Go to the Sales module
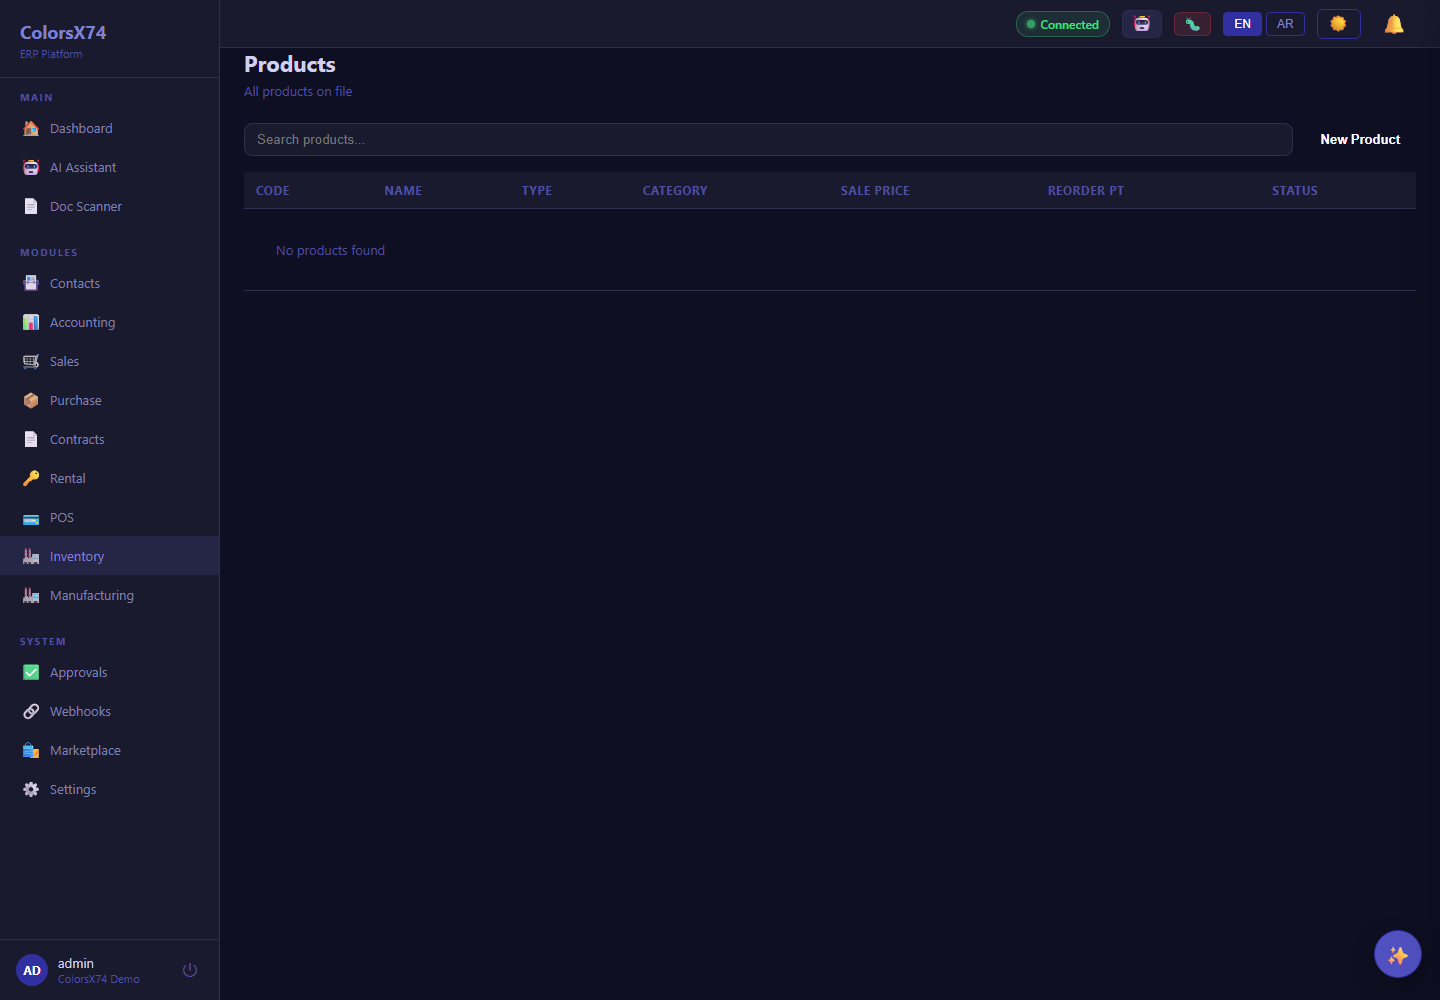This screenshot has width=1440, height=1000. tap(109, 361)
